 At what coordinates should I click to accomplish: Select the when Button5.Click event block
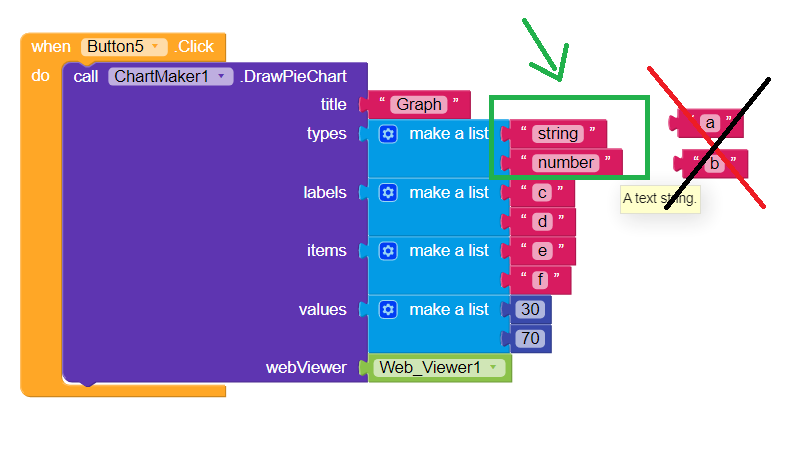(123, 47)
